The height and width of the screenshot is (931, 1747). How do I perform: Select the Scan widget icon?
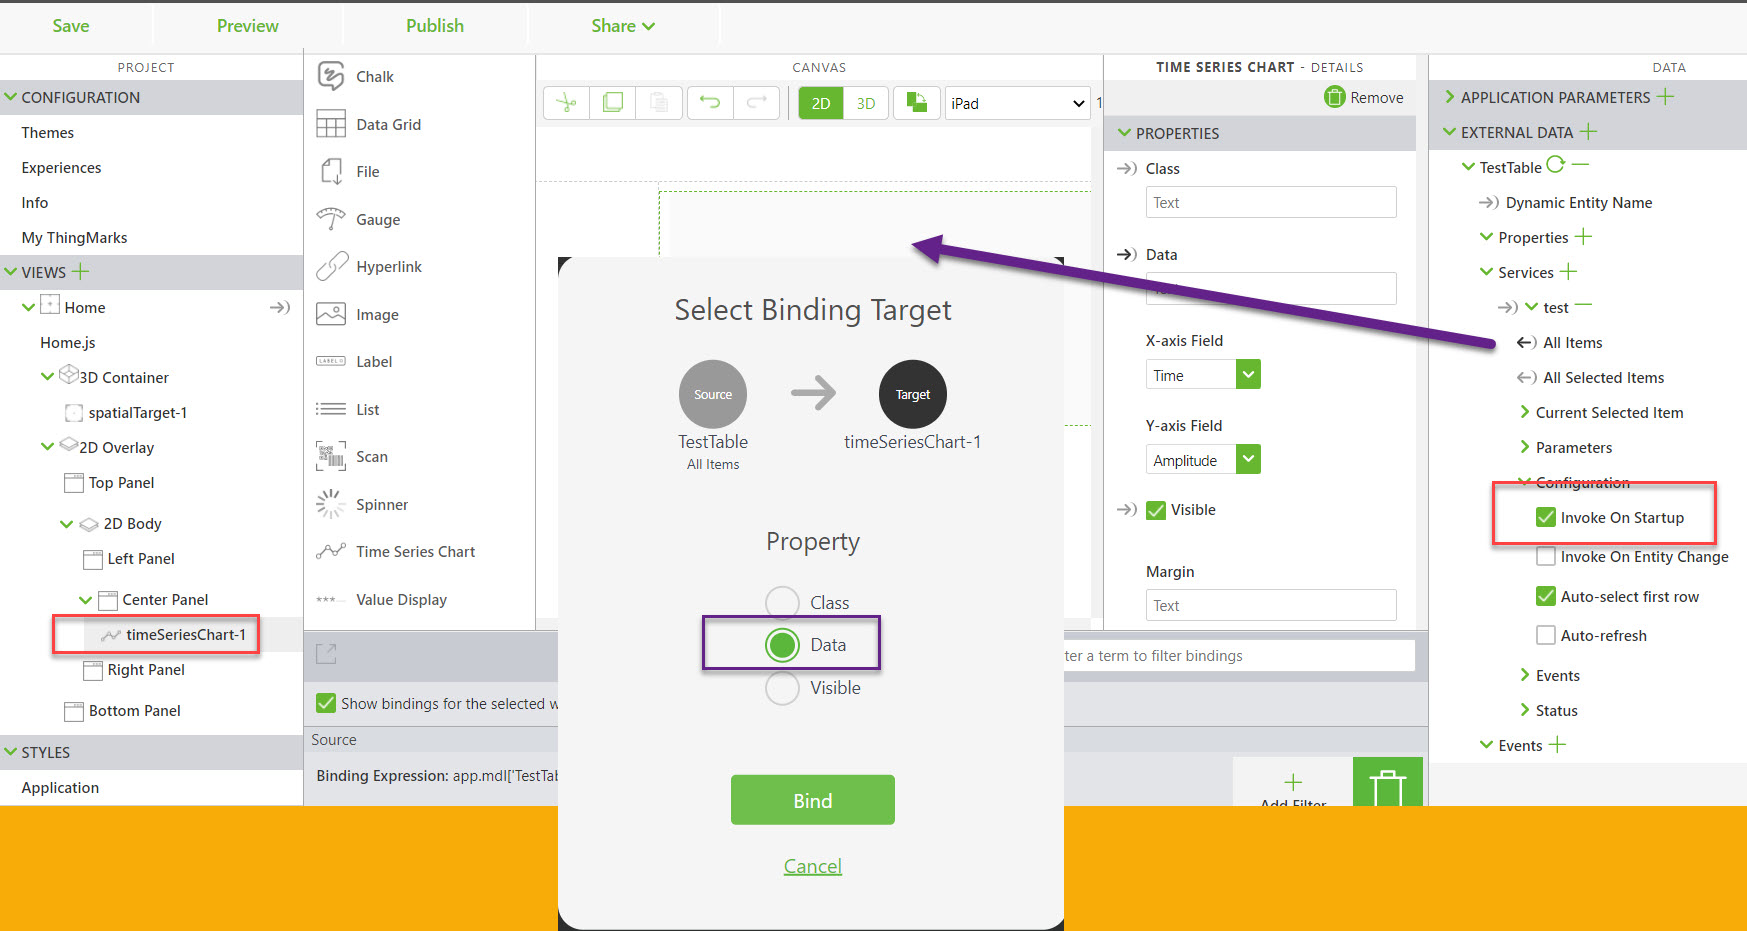point(330,456)
